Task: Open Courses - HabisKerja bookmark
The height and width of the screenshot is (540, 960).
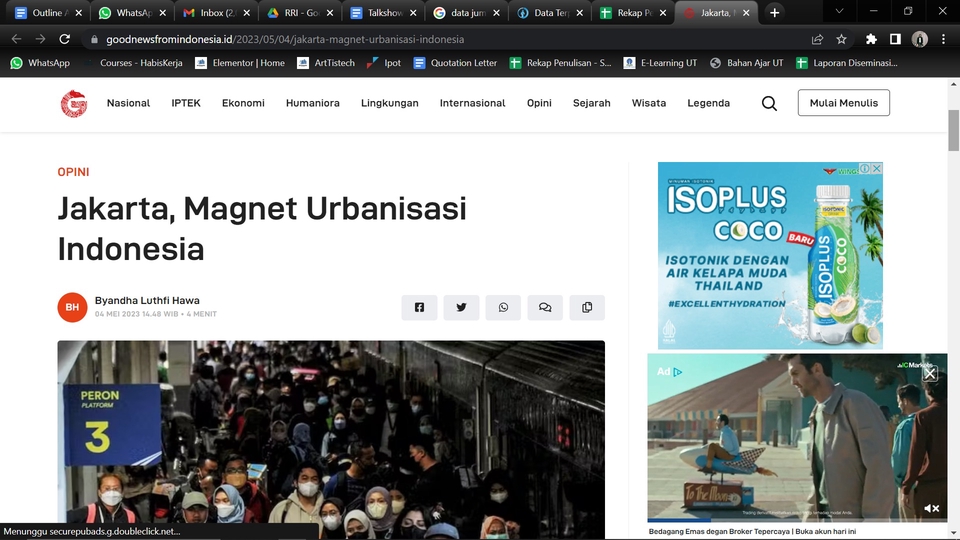Action: point(134,63)
